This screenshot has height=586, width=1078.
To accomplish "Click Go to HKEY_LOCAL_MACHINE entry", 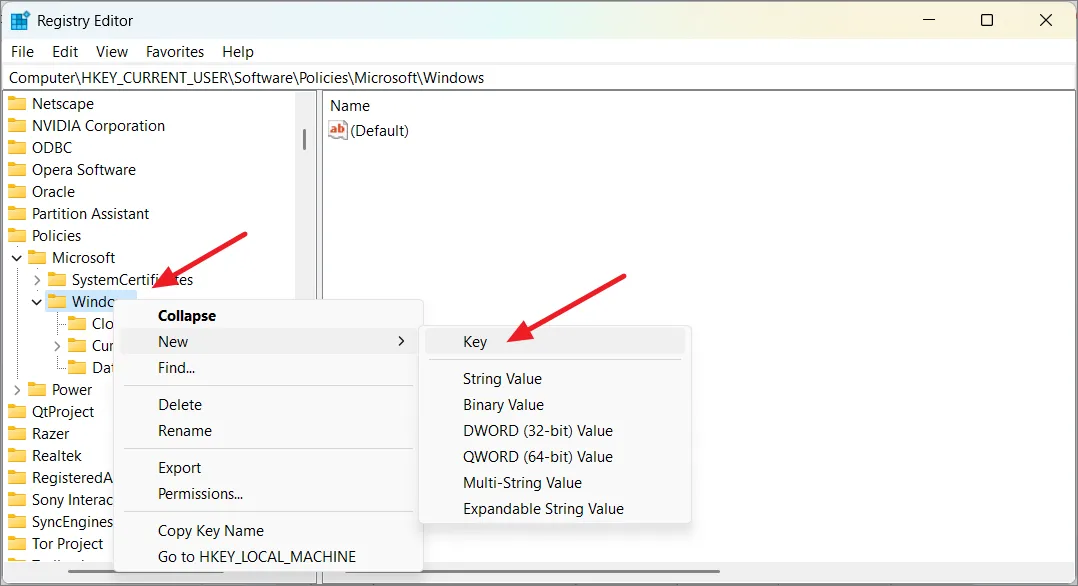I will coord(256,557).
